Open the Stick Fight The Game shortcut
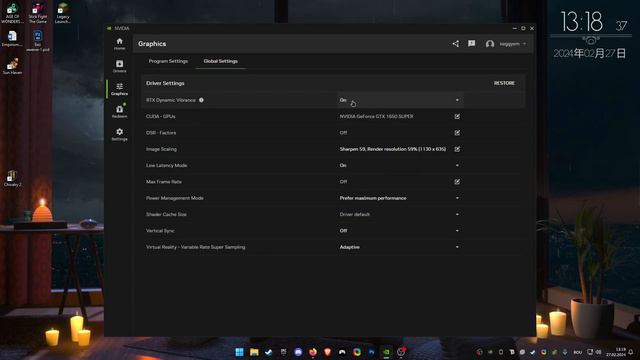640x360 pixels. coord(38,13)
